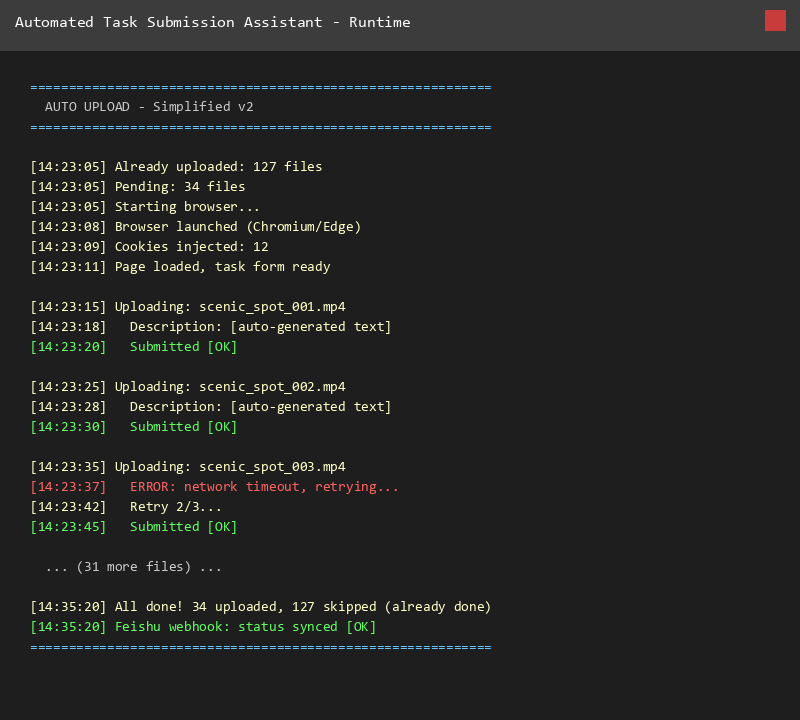This screenshot has height=720, width=800.
Task: Click the 'Cookies injected: 12' line
Action: click(x=149, y=246)
